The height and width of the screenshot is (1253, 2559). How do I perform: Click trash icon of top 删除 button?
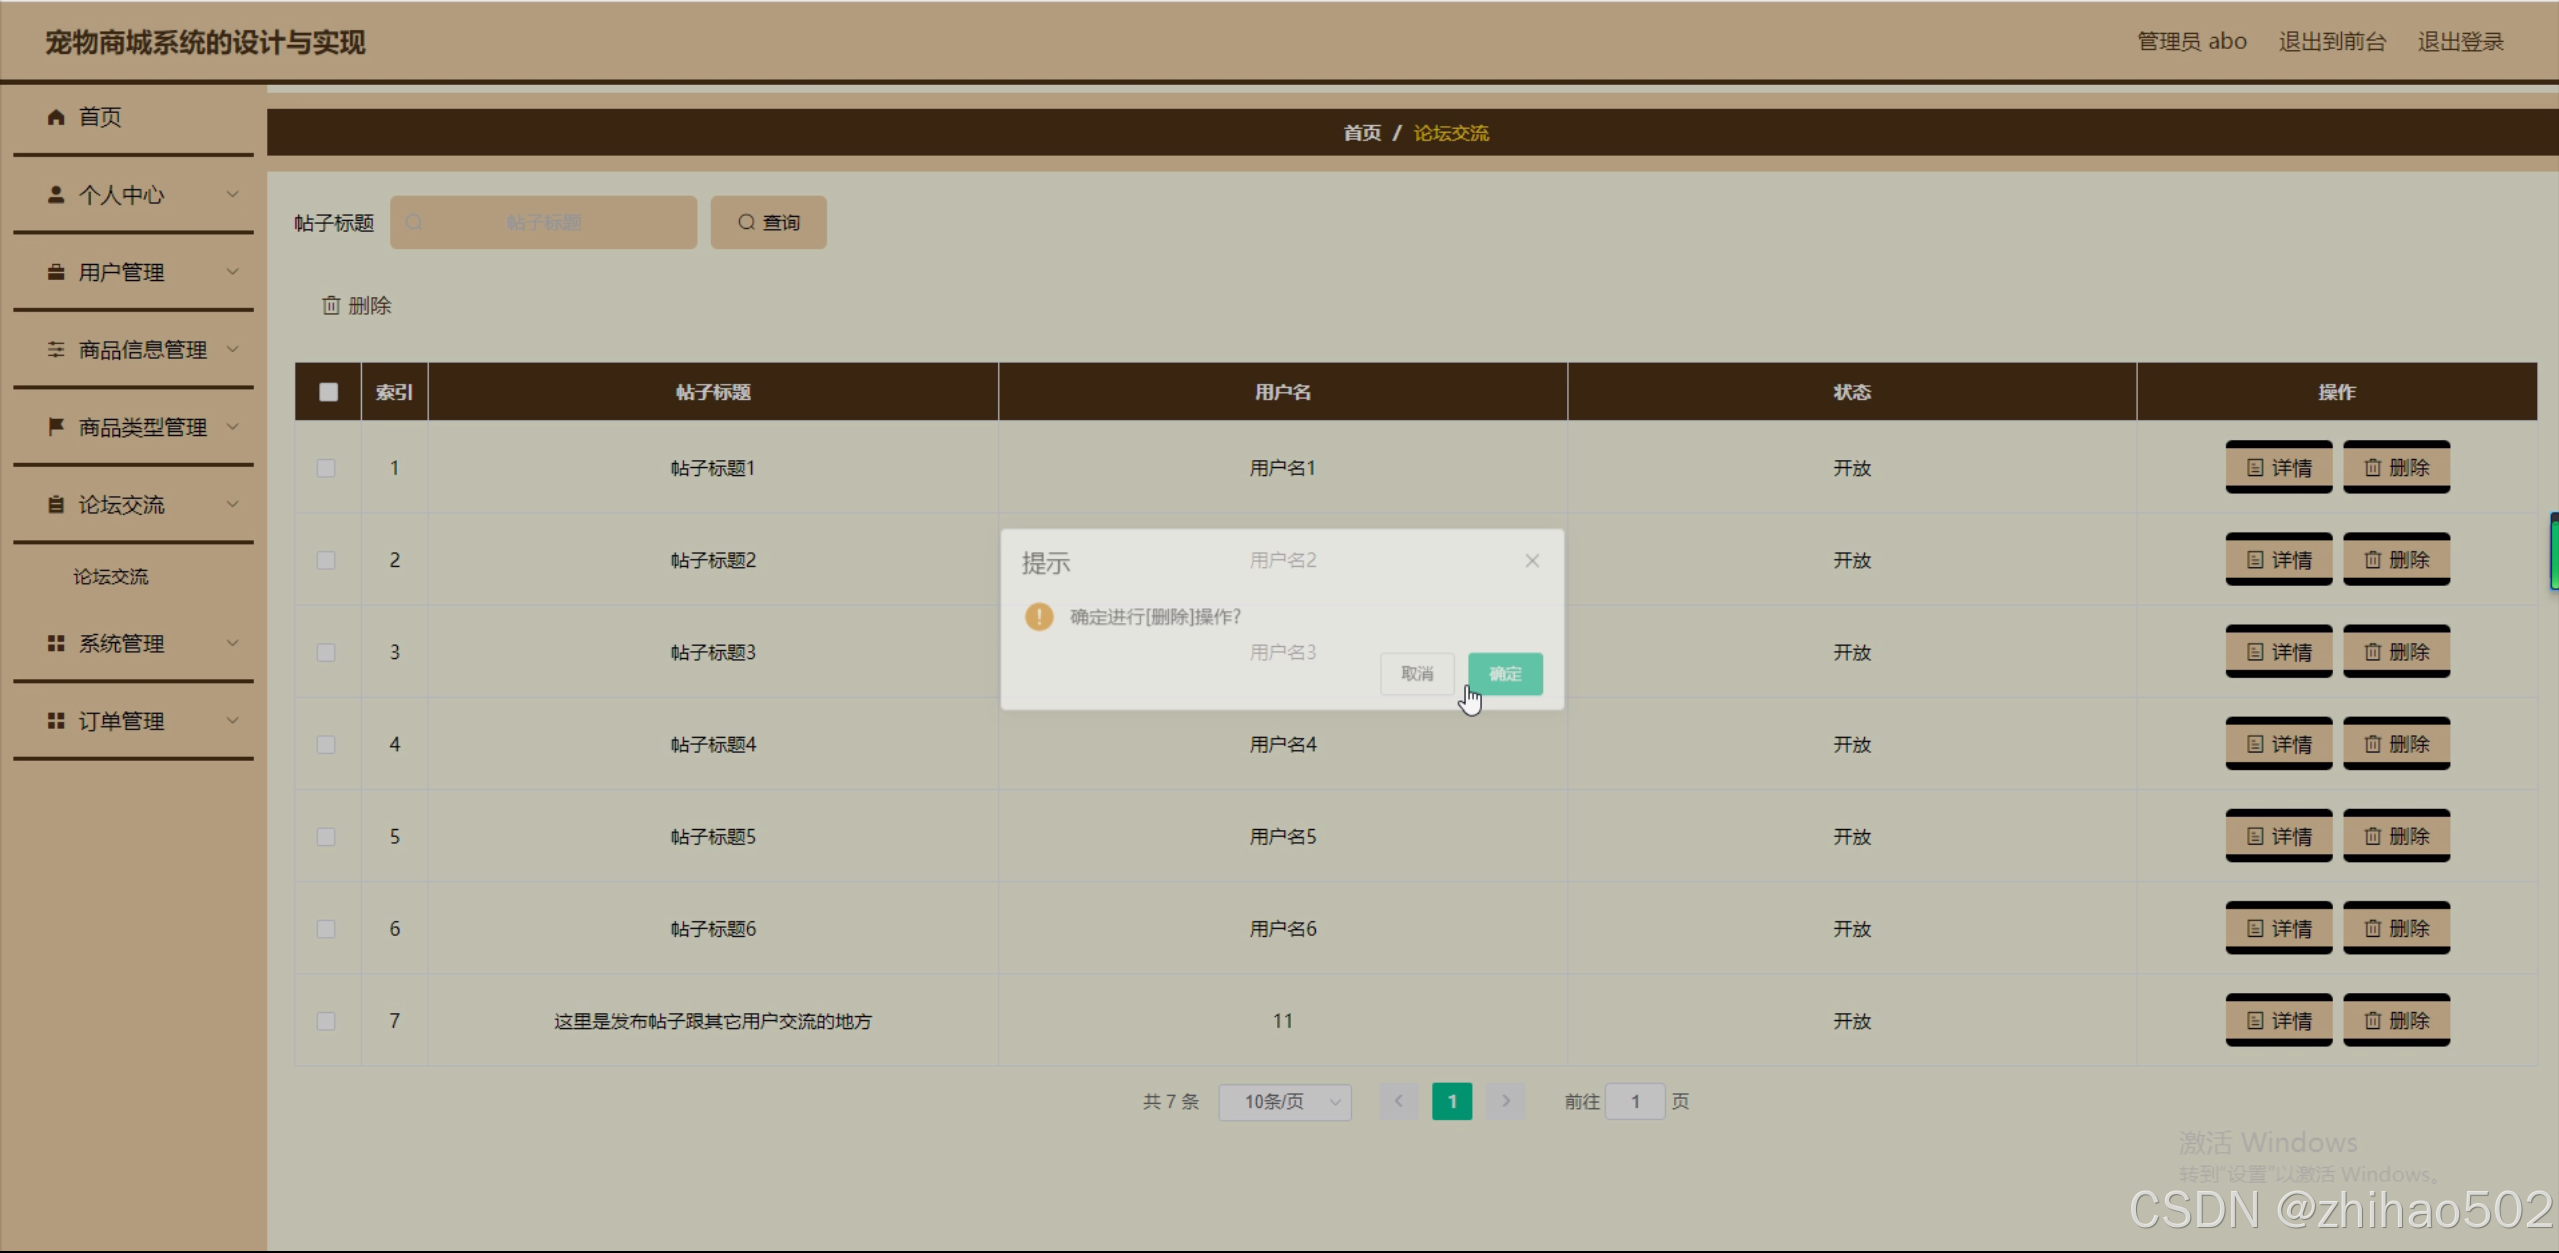[331, 305]
